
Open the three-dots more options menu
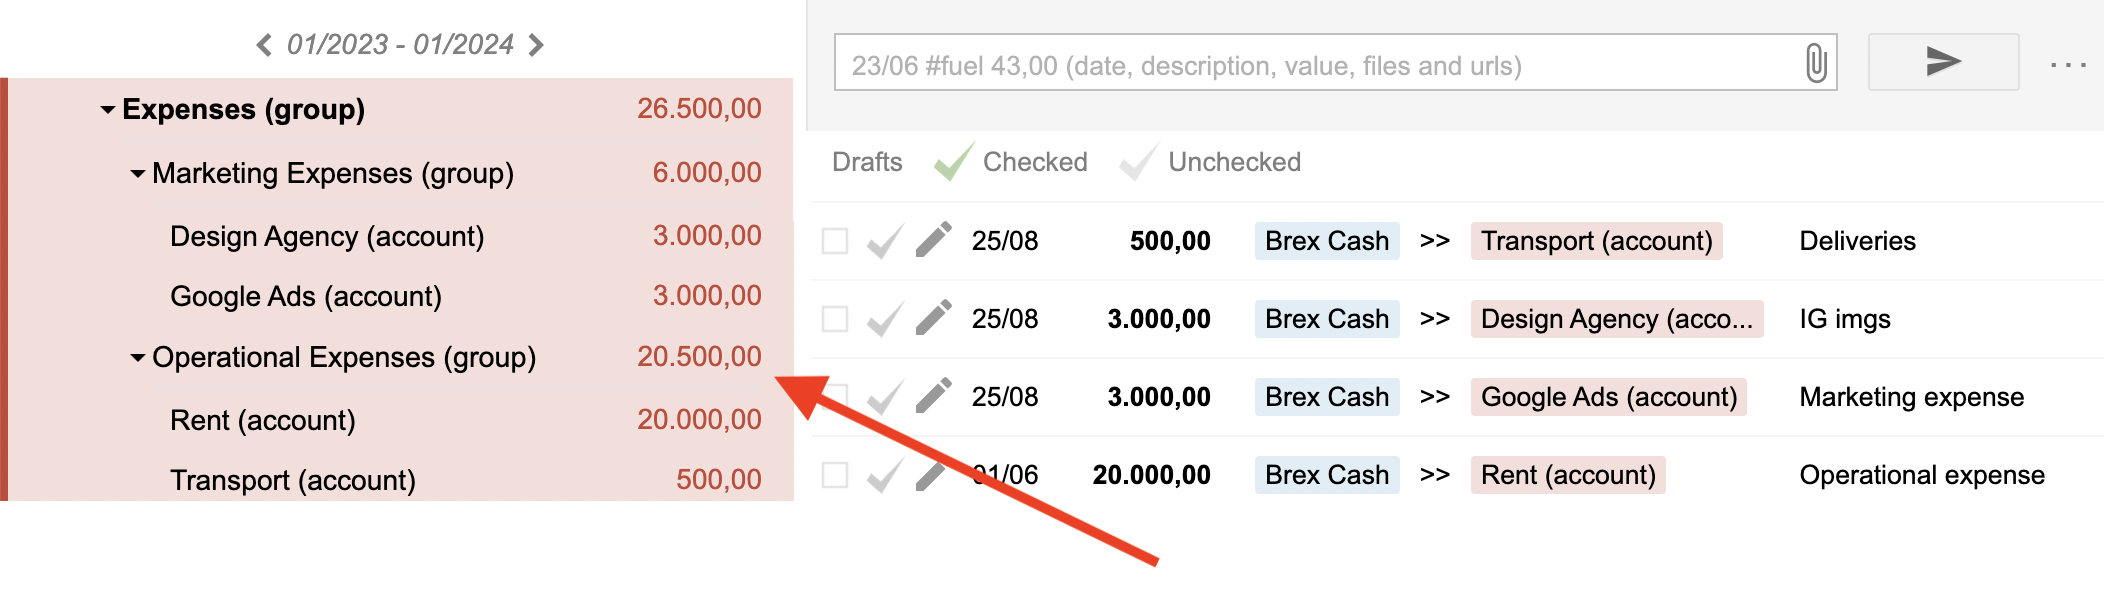(2067, 65)
